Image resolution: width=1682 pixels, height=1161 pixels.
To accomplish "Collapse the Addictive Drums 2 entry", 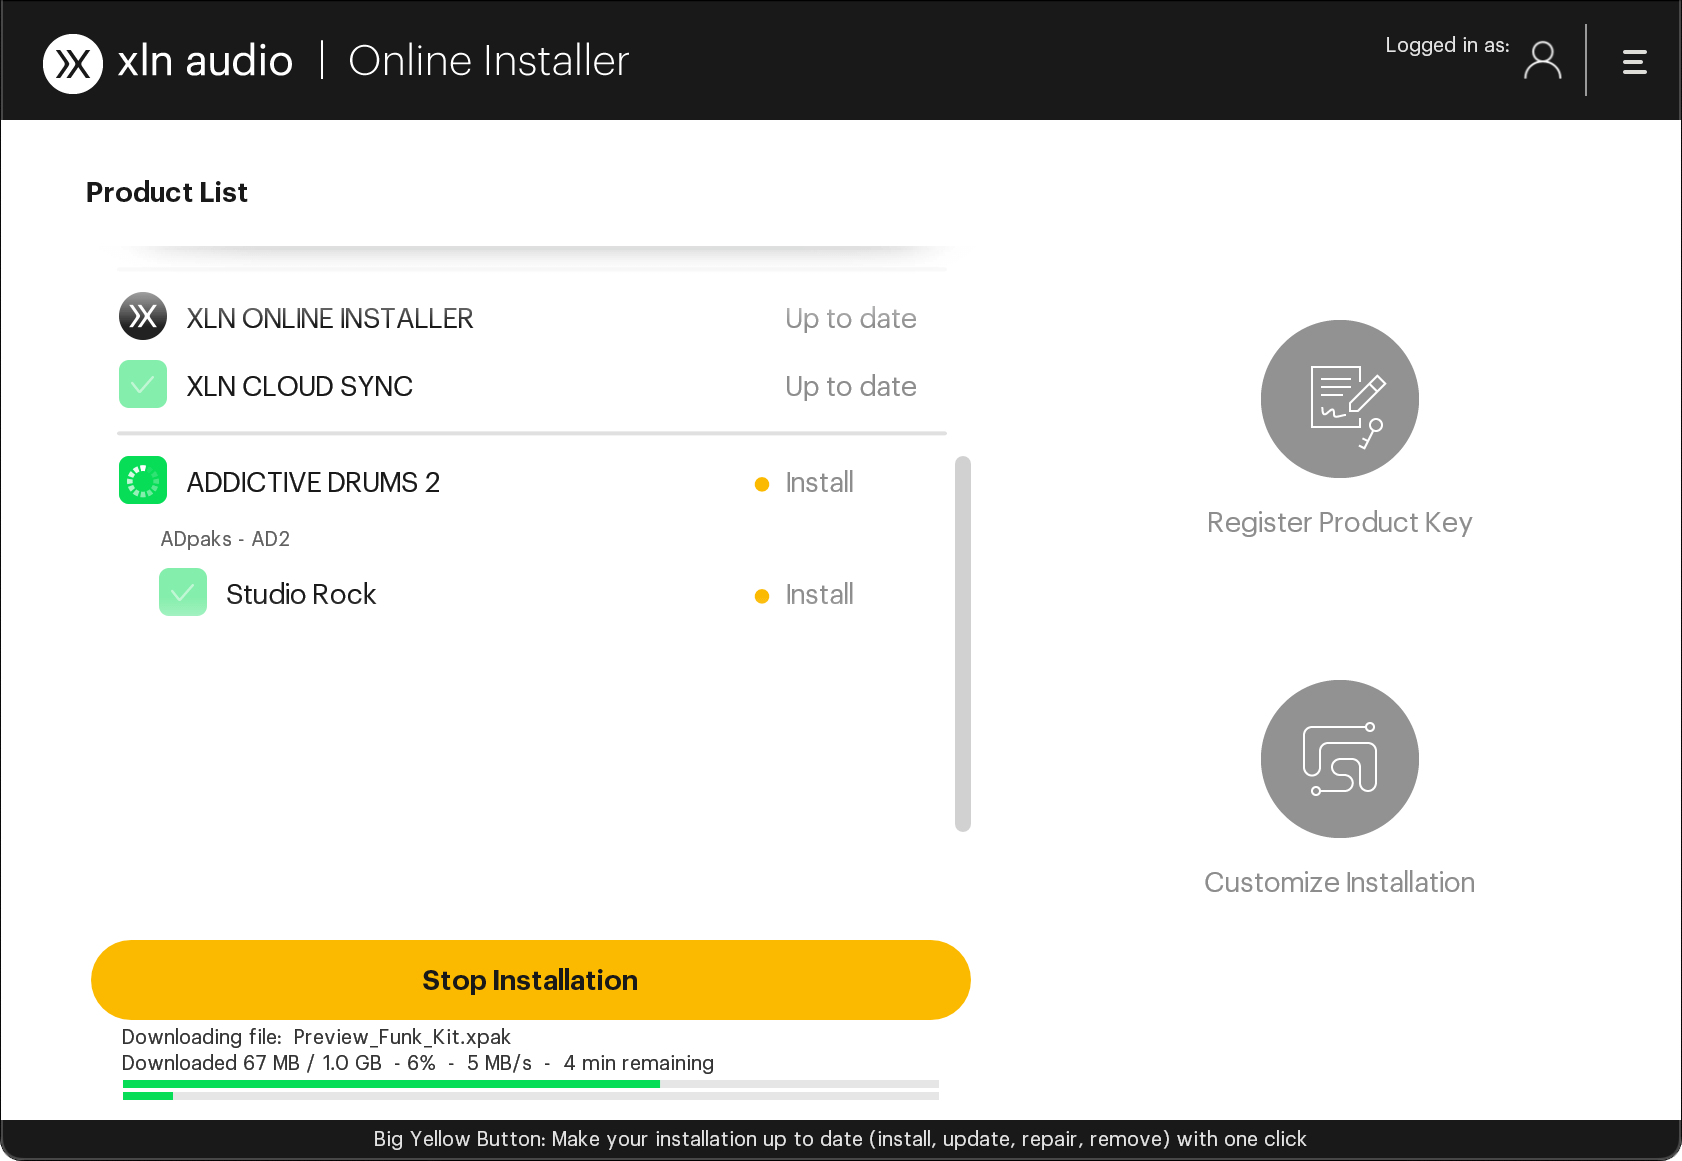I will click(x=313, y=481).
